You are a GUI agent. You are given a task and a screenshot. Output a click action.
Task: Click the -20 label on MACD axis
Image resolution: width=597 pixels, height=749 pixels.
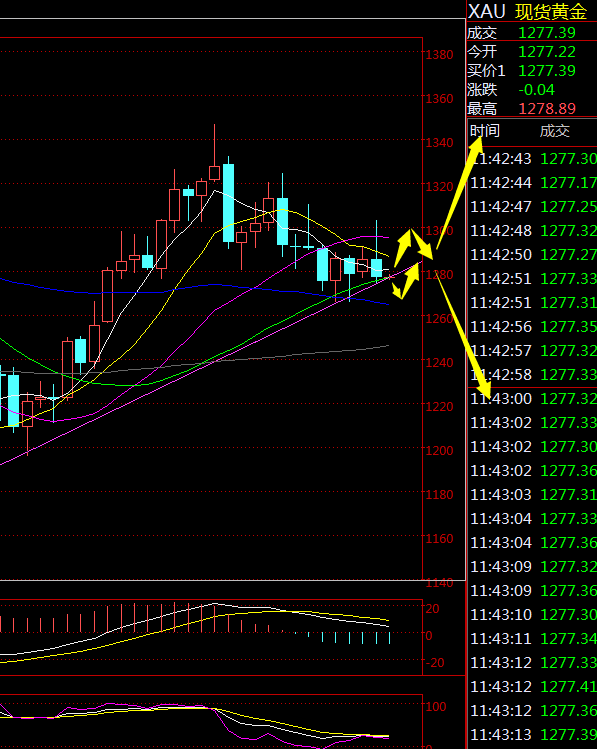tap(435, 663)
